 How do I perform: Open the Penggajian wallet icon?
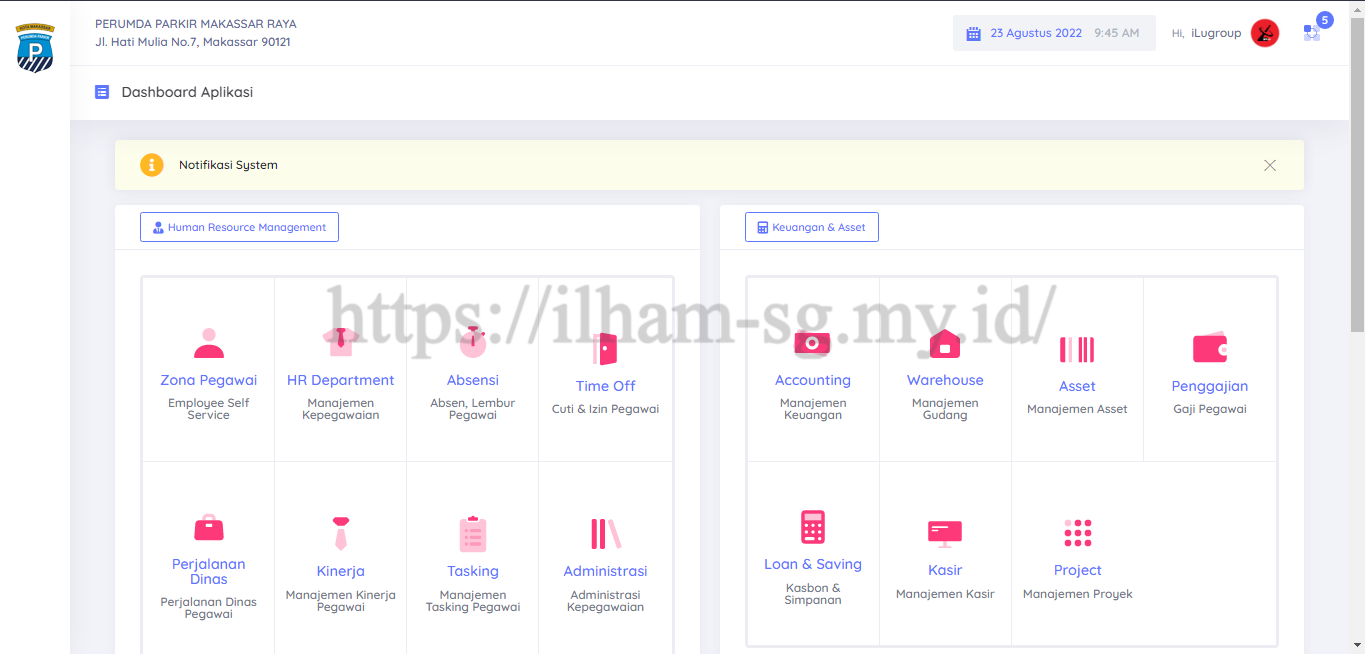pyautogui.click(x=1209, y=349)
